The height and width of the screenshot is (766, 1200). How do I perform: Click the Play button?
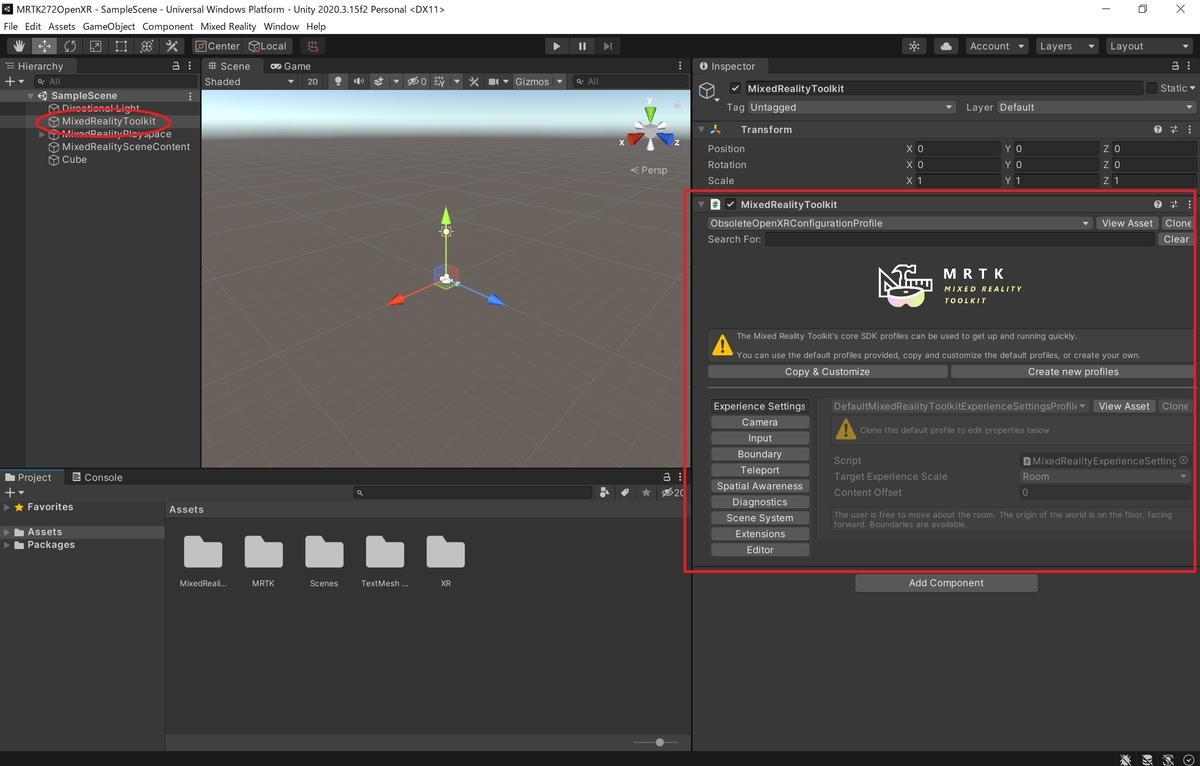tap(557, 46)
